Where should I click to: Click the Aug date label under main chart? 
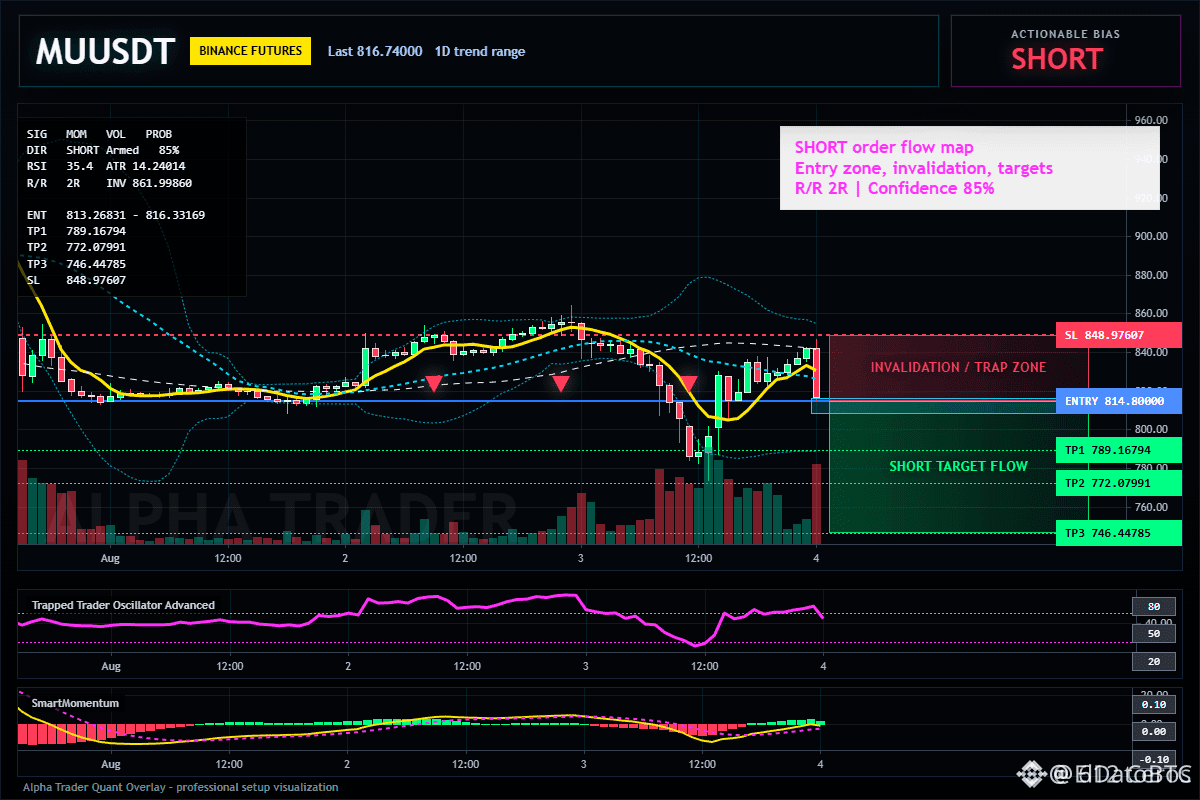[111, 557]
